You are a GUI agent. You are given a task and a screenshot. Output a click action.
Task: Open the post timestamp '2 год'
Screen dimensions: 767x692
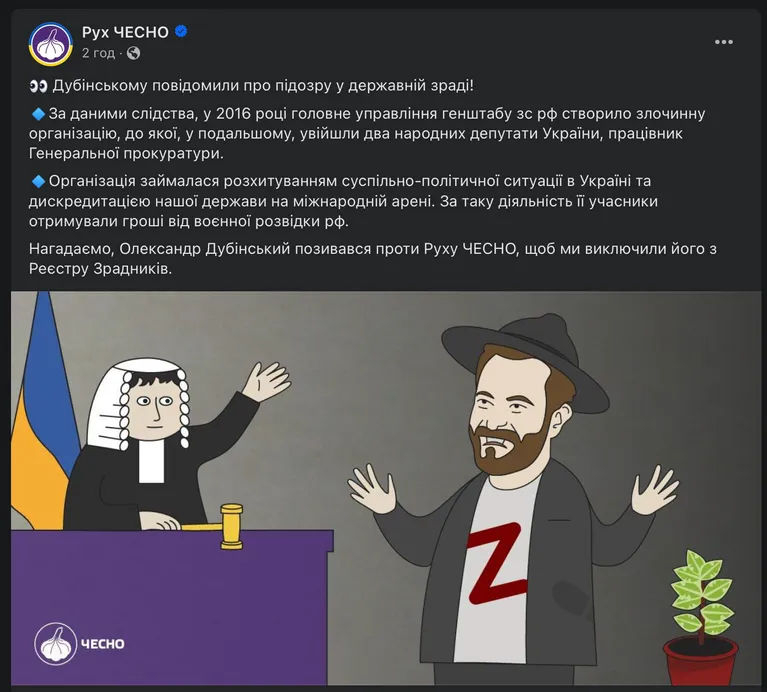tap(98, 53)
